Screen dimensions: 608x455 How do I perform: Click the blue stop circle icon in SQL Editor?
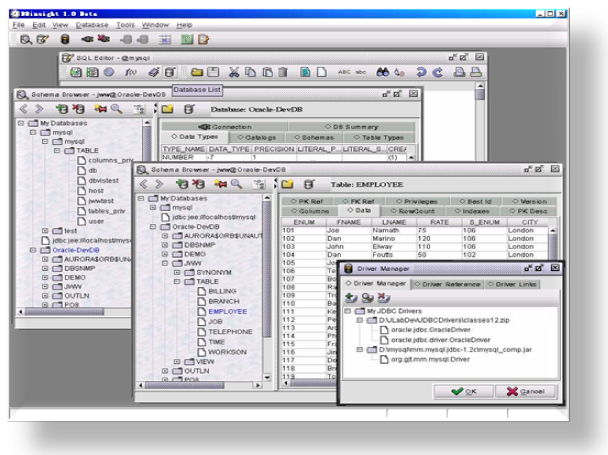[x=109, y=72]
